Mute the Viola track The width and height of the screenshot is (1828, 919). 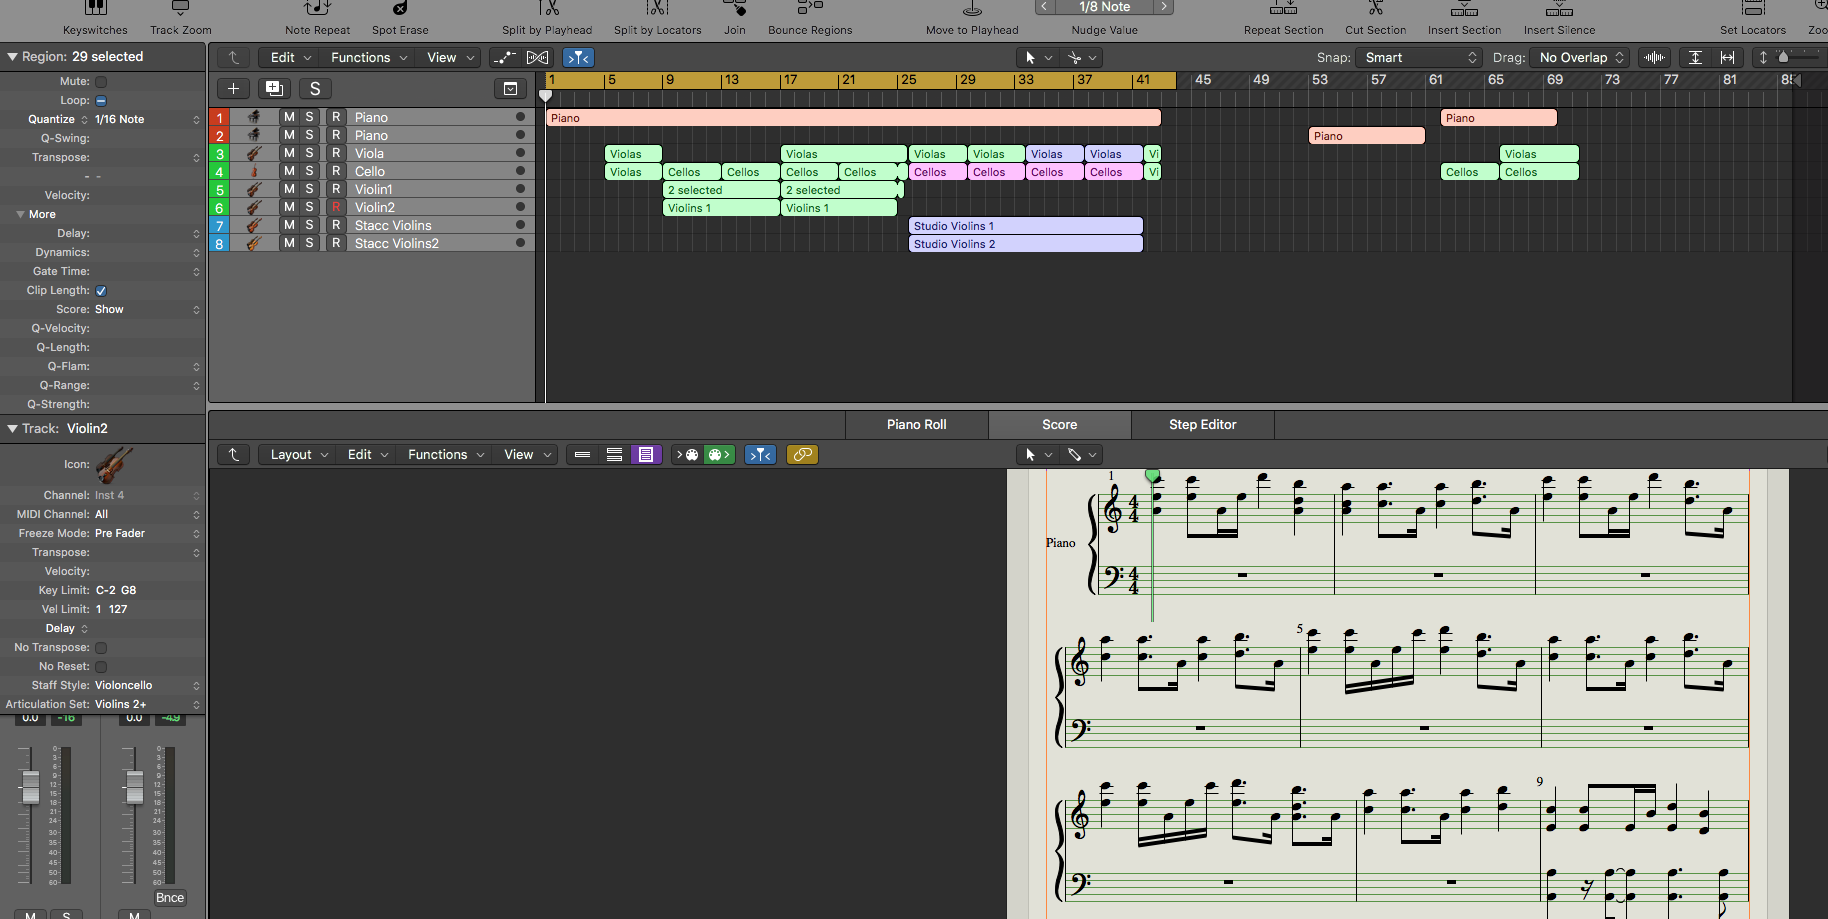click(289, 154)
